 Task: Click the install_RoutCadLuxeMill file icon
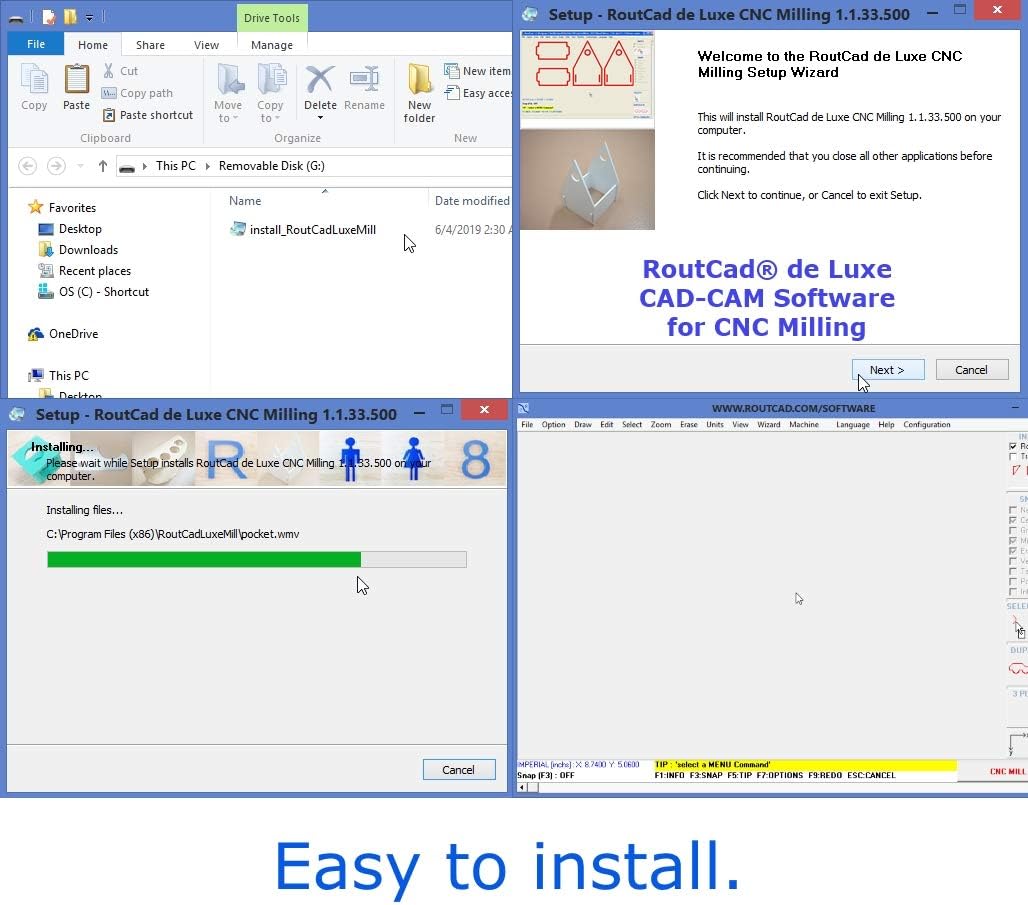[x=237, y=229]
